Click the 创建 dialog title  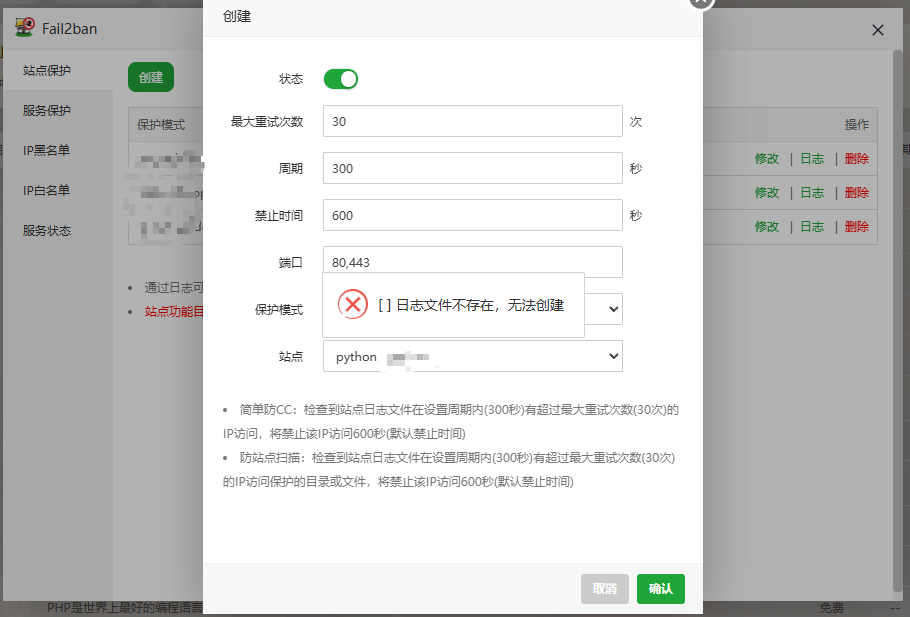point(237,16)
